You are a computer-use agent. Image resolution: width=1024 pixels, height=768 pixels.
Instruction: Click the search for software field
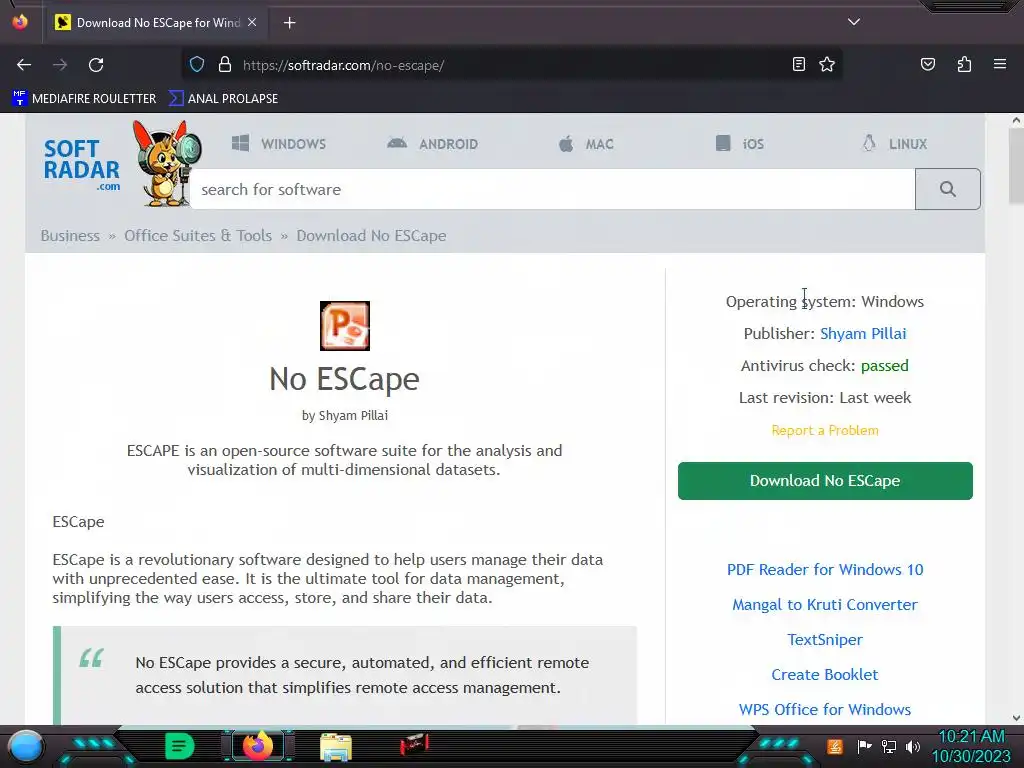[x=552, y=189]
